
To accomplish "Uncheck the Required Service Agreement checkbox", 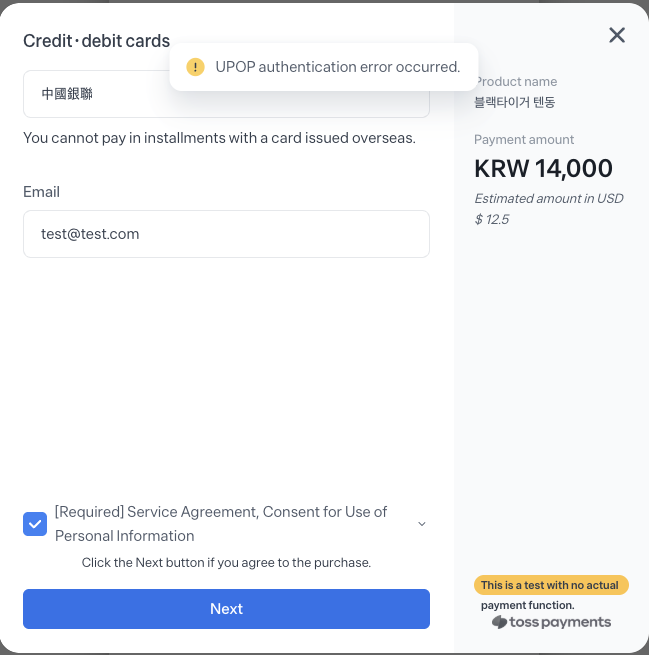I will (35, 524).
